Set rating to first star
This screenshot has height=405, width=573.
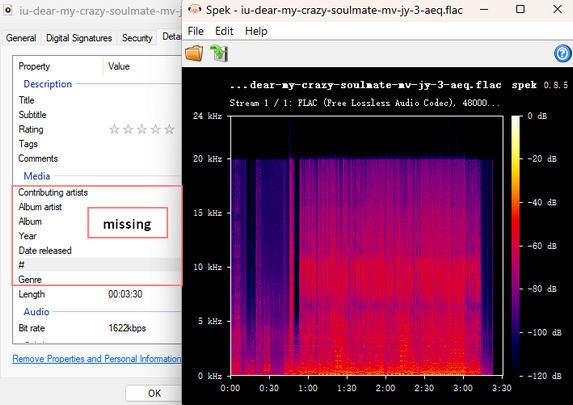114,129
